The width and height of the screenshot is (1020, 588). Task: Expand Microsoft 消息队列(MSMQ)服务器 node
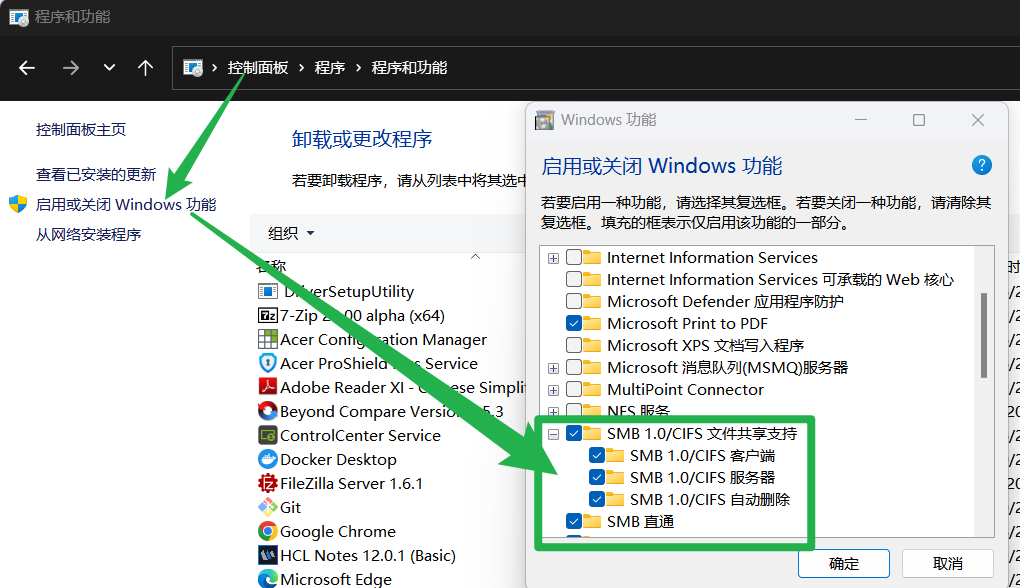[x=554, y=368]
